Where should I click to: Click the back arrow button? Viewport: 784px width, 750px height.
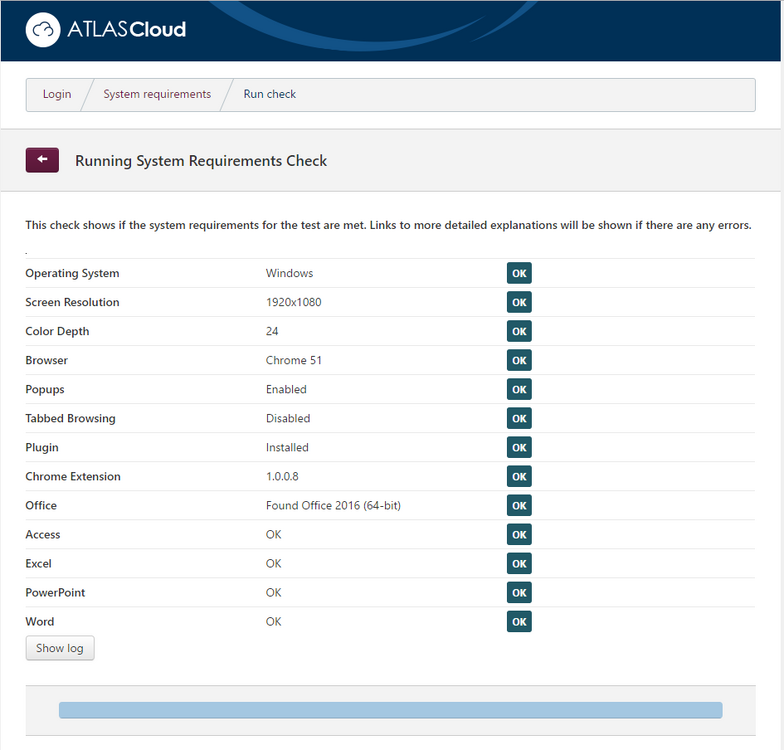click(42, 160)
